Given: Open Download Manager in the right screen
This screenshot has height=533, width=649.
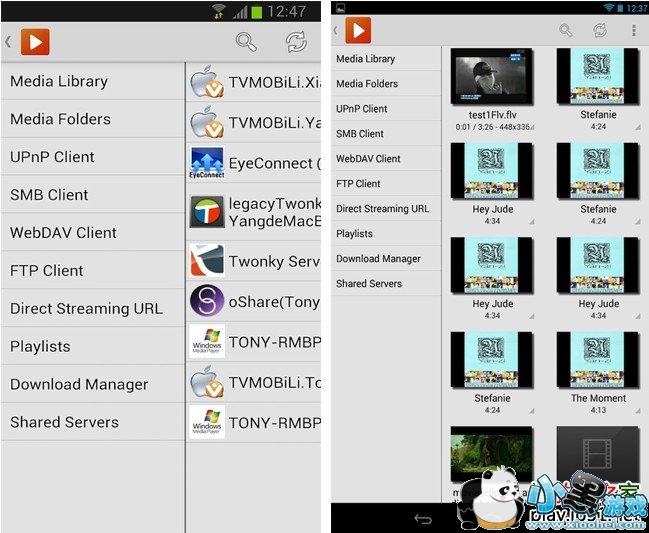Looking at the screenshot, I should (x=386, y=259).
